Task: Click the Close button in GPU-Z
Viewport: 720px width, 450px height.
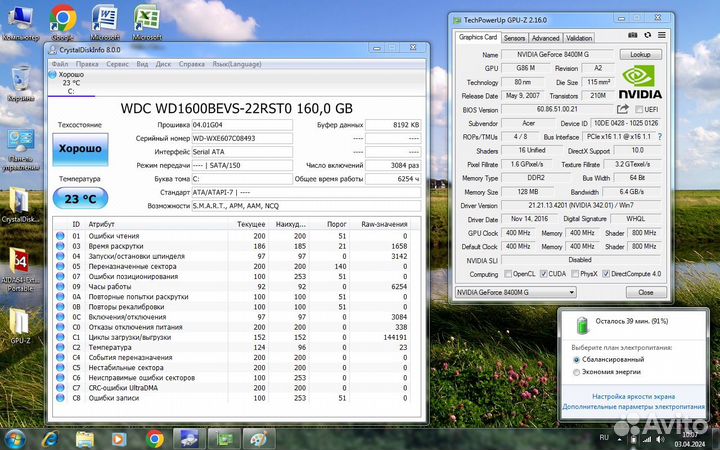Action: pos(646,292)
